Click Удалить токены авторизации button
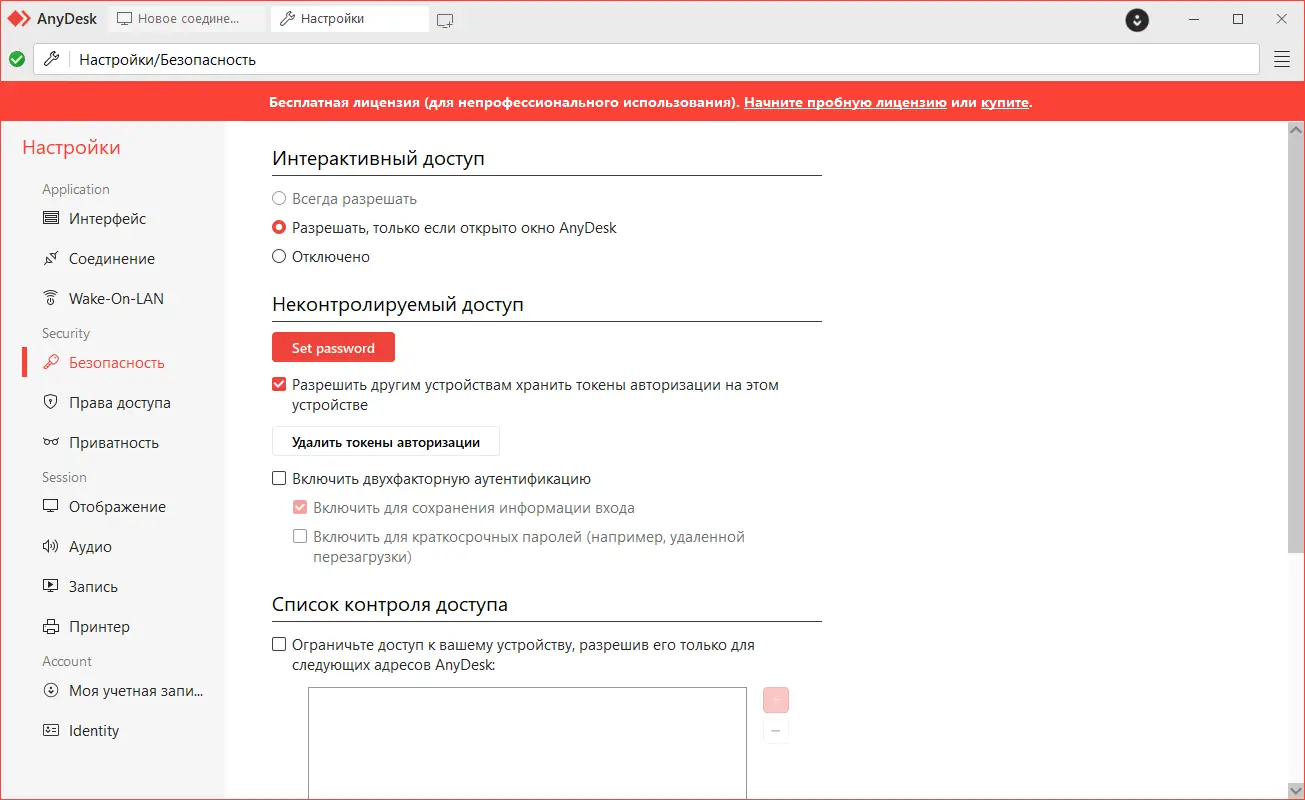The image size is (1305, 800). (x=385, y=442)
